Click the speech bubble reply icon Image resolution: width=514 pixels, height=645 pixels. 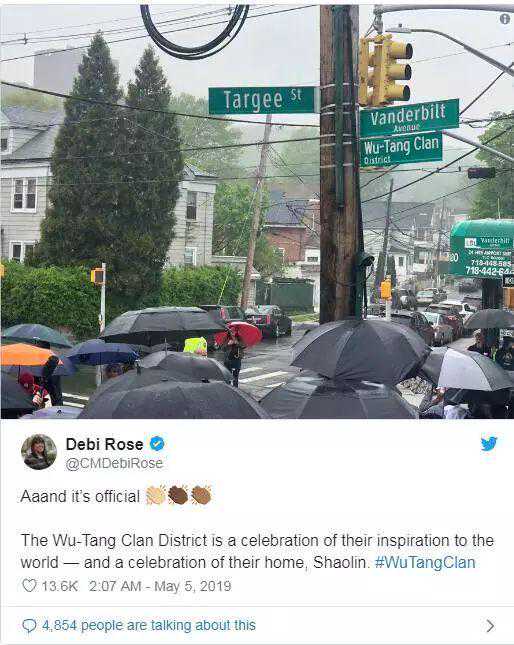[29, 626]
